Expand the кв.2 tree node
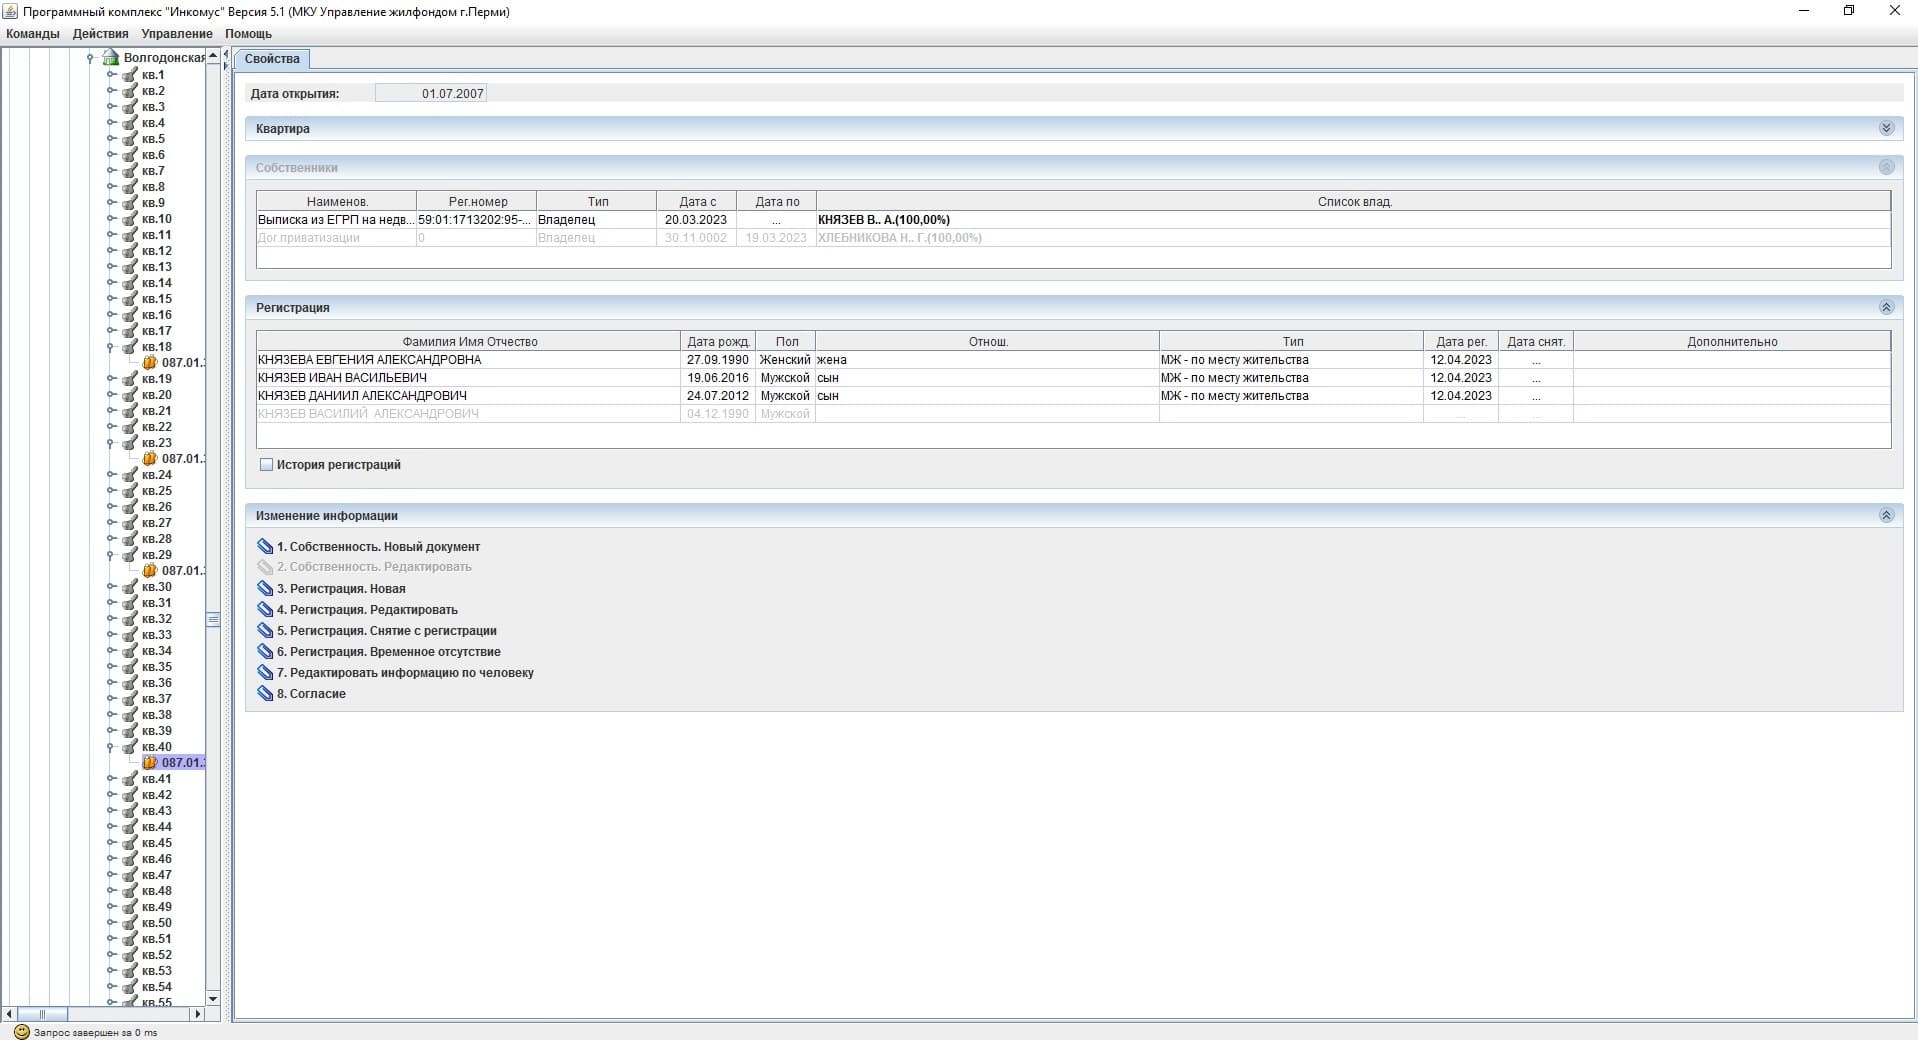1918x1040 pixels. tap(111, 91)
